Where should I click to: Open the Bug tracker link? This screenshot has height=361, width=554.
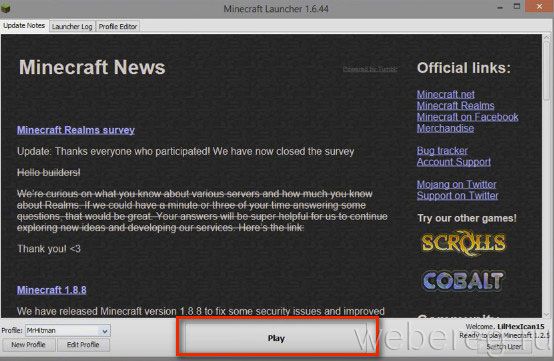click(x=442, y=151)
